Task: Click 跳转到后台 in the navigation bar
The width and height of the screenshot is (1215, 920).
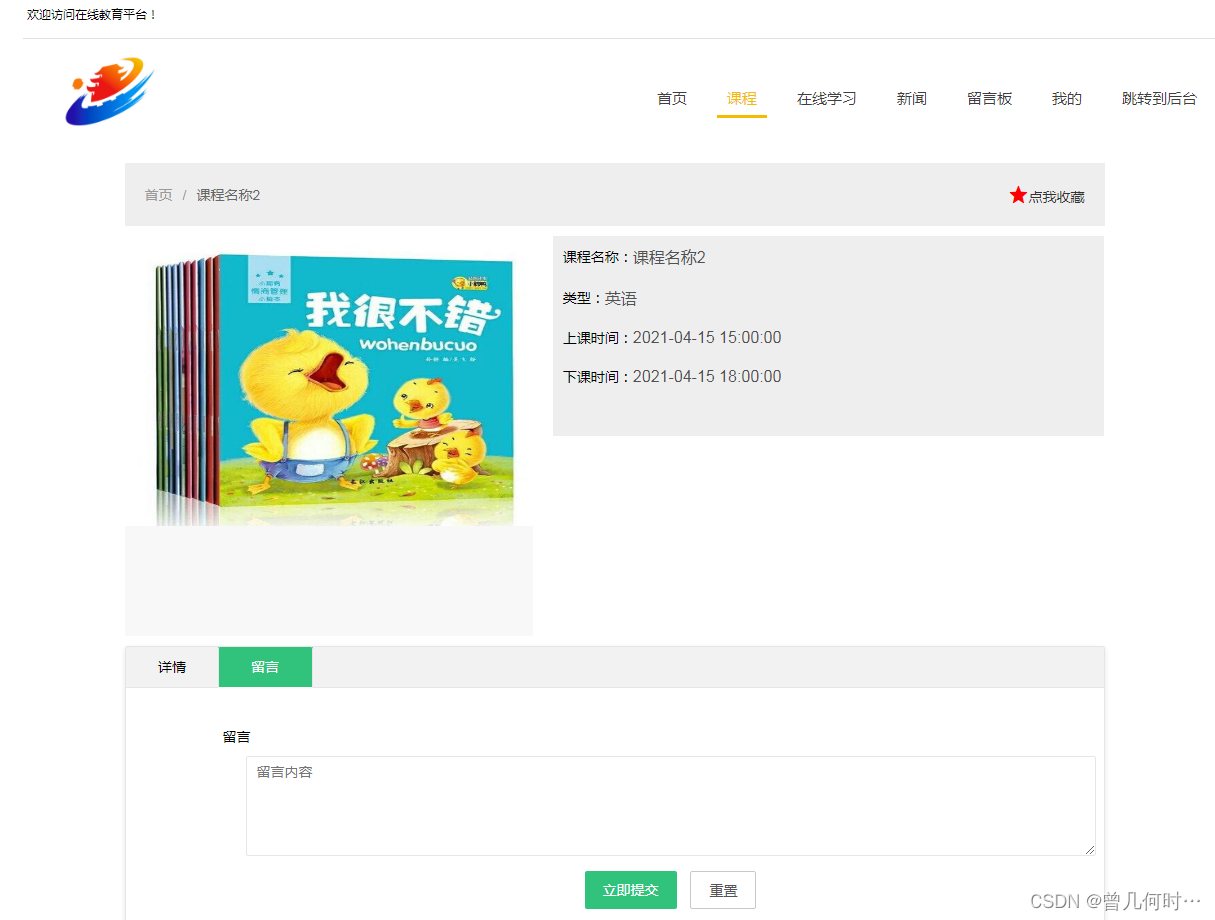Action: [1159, 98]
